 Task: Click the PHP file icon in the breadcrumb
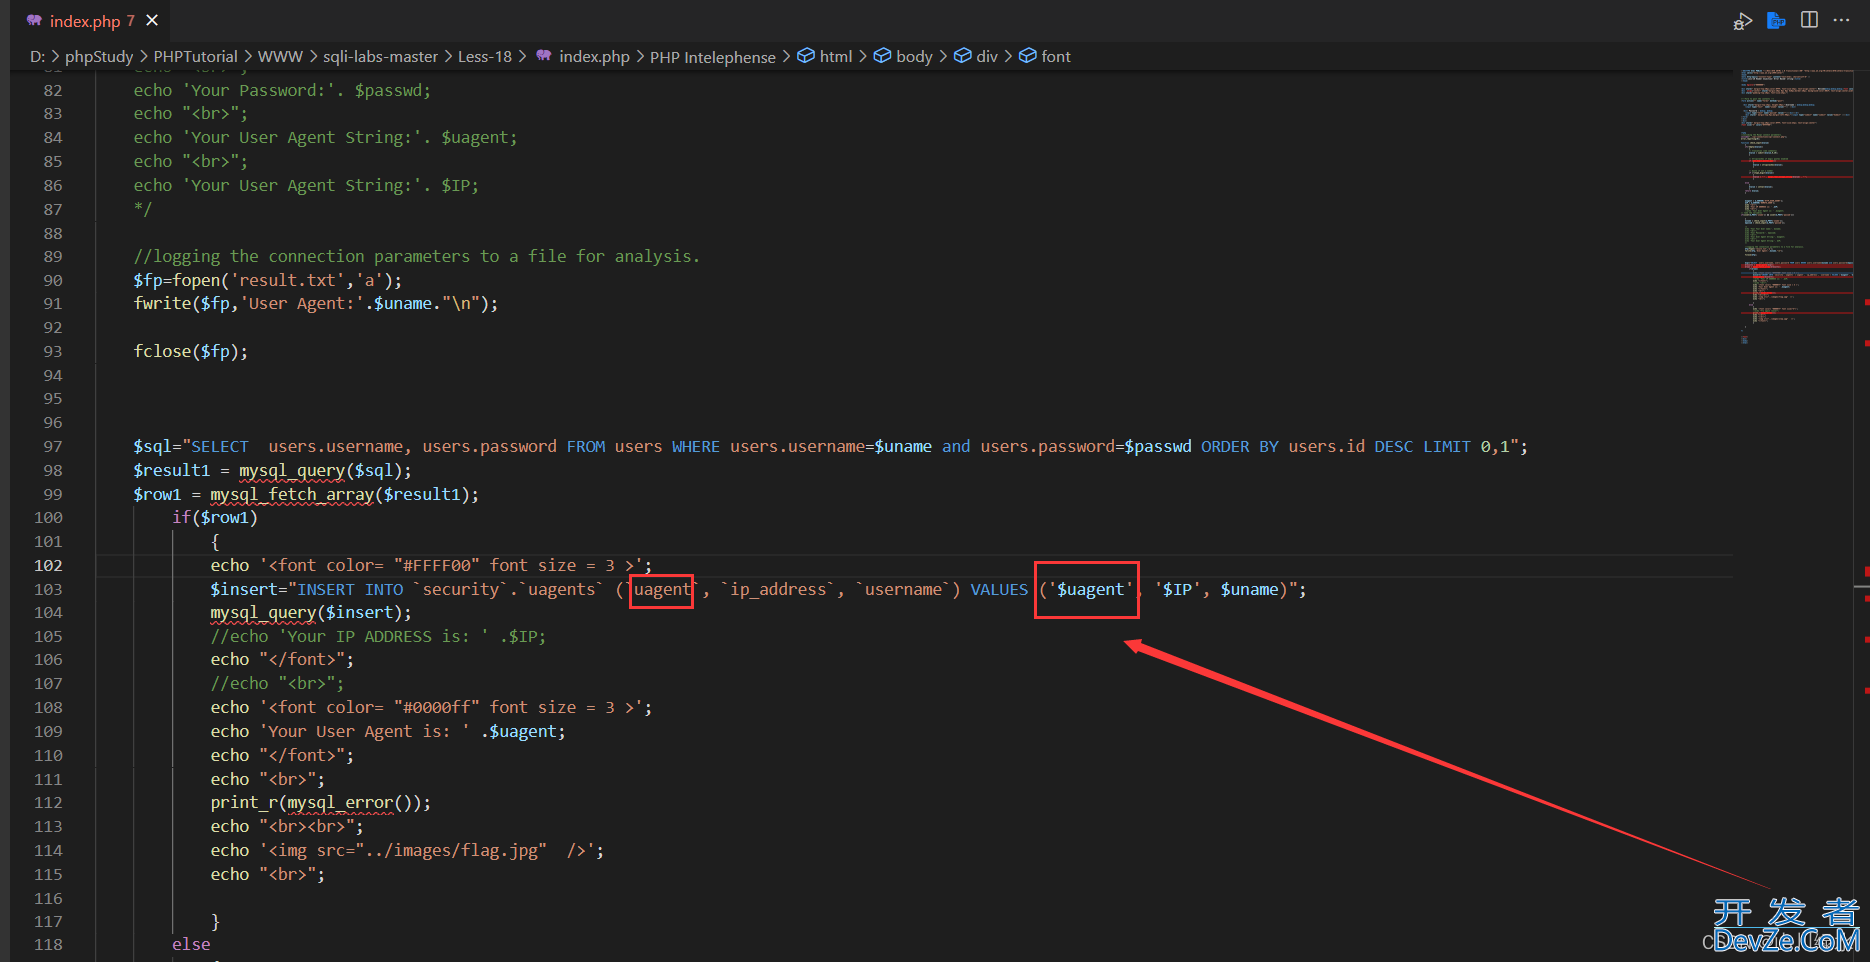(x=544, y=56)
